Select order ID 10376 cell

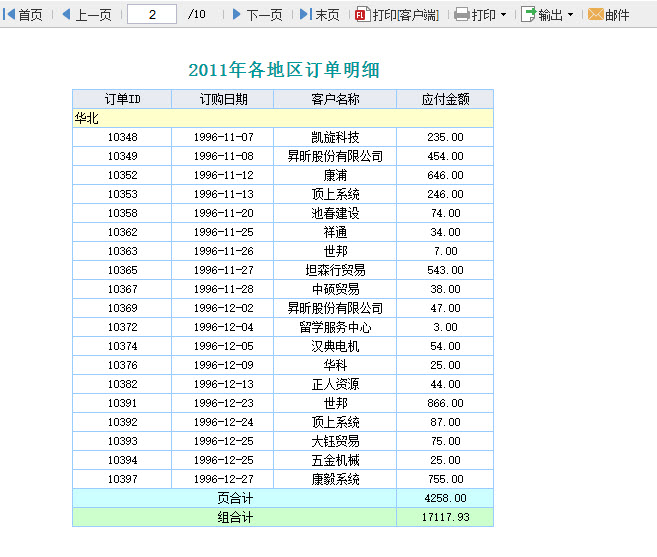(x=122, y=365)
